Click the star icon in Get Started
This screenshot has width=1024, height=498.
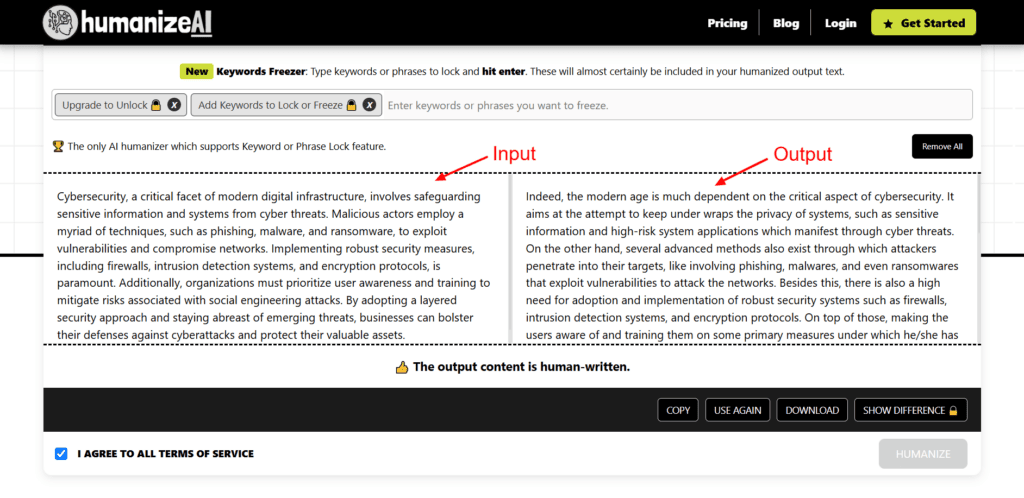coord(888,24)
